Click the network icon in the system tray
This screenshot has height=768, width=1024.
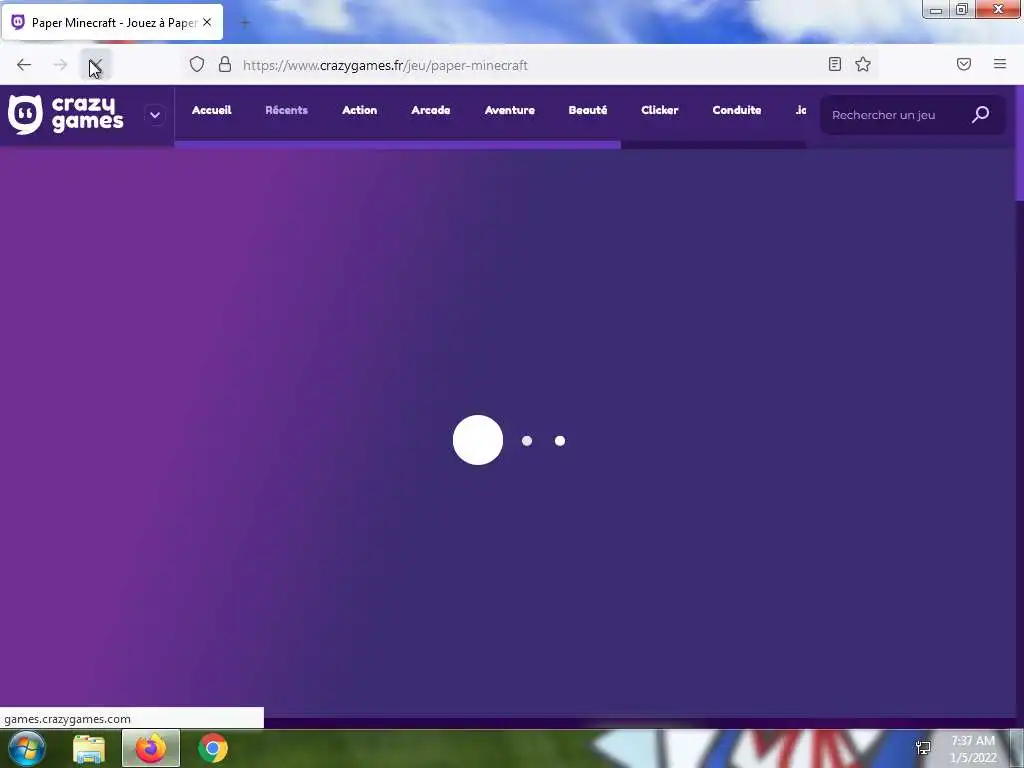(923, 748)
